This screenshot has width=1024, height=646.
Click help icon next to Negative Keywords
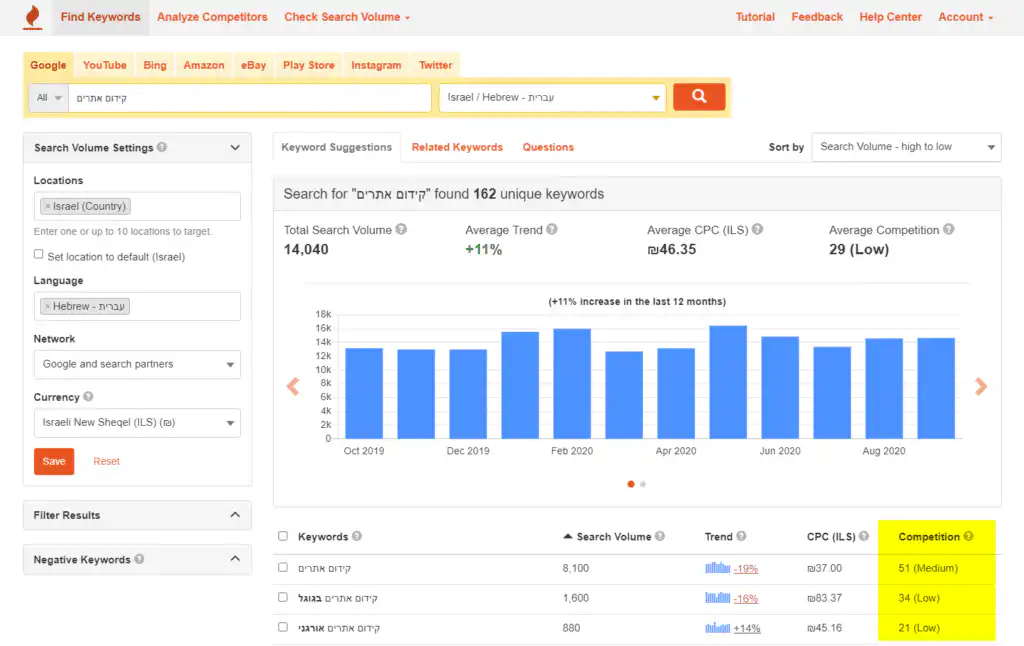click(139, 559)
